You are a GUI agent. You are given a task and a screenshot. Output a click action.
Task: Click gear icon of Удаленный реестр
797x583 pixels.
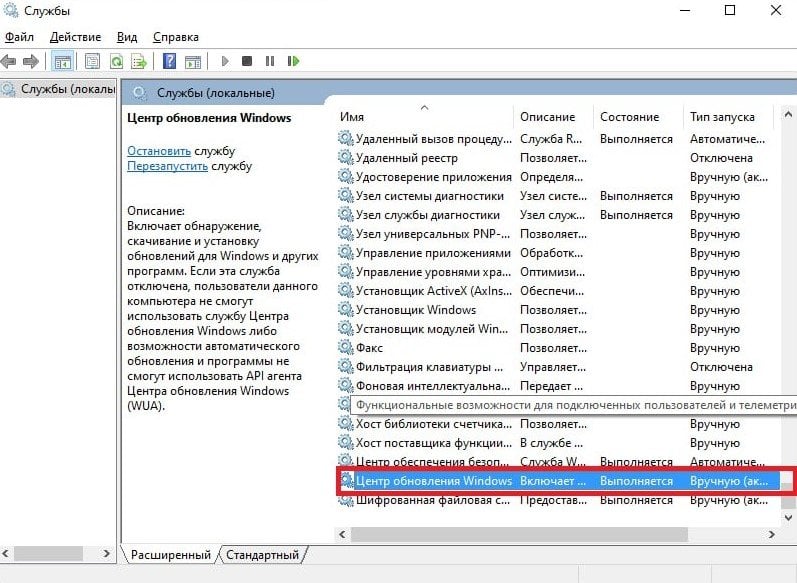[346, 158]
